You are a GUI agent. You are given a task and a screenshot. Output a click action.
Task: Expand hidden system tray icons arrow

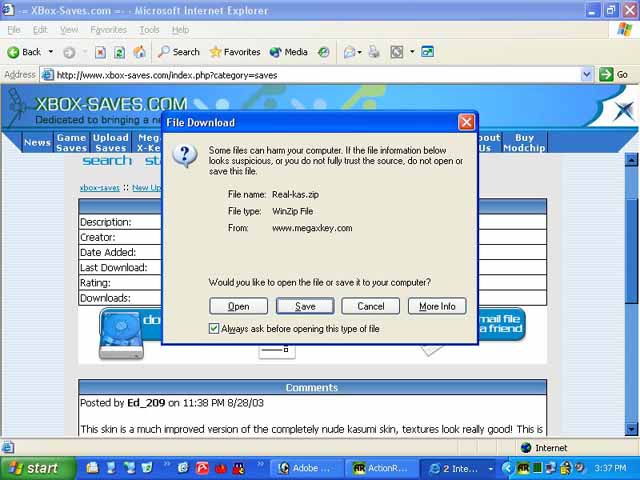click(x=507, y=468)
